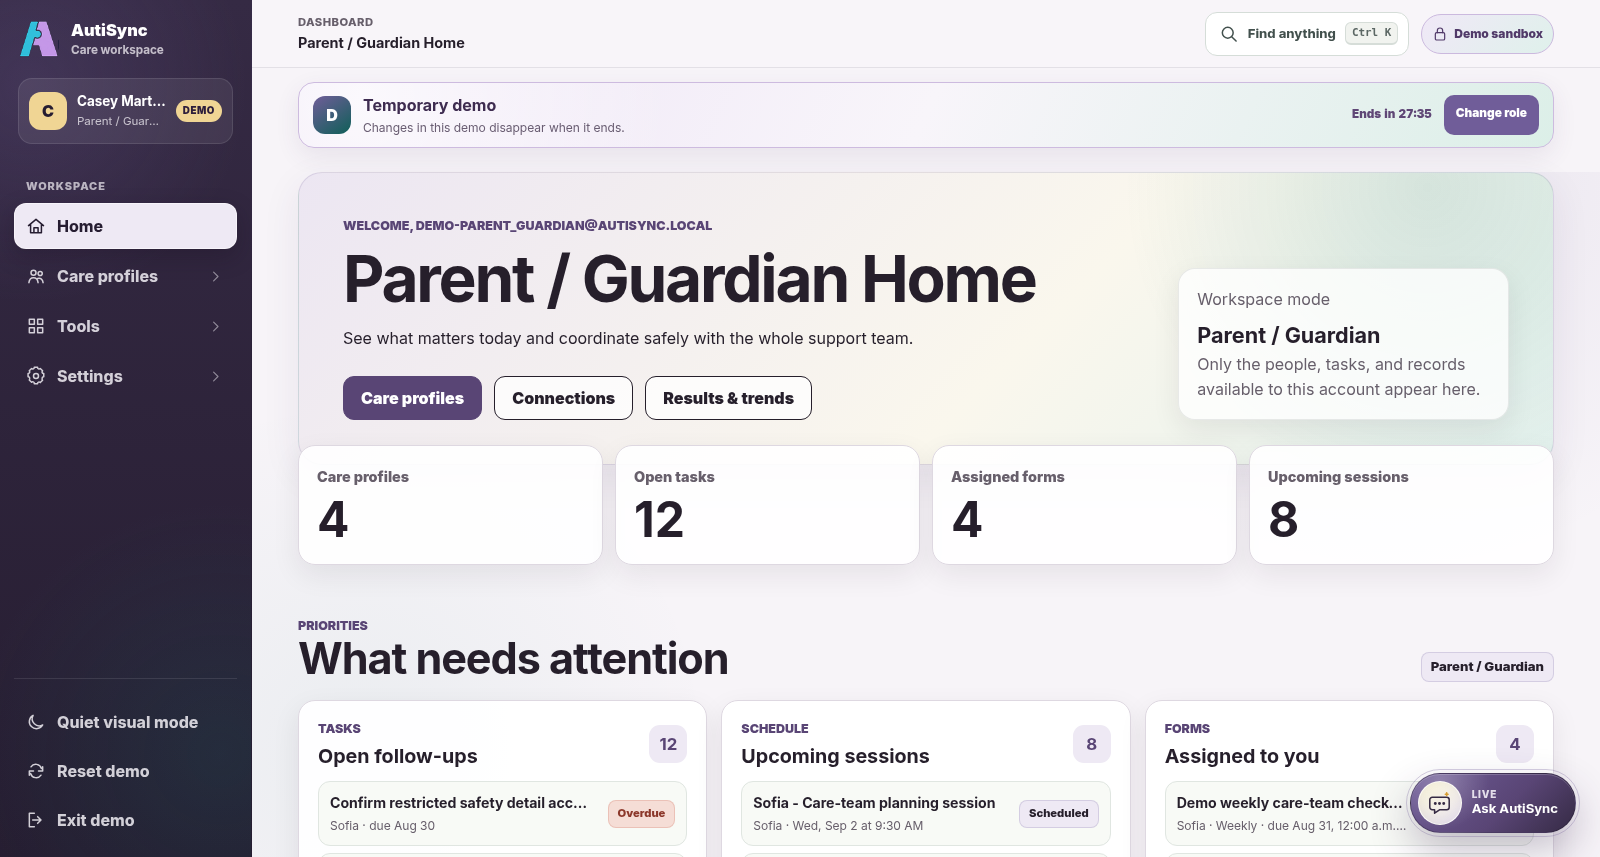
Task: Expand the Settings sidebar chevron
Action: 216,376
